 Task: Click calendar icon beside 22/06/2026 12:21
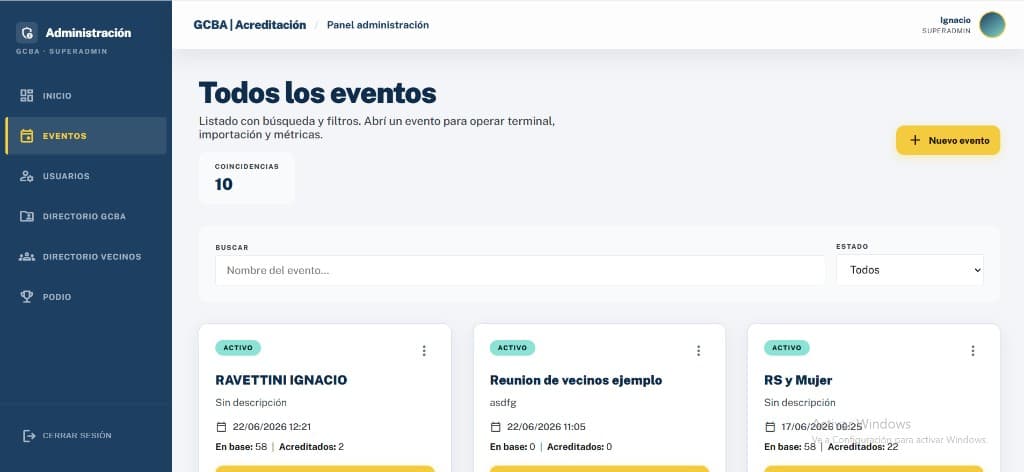point(221,427)
